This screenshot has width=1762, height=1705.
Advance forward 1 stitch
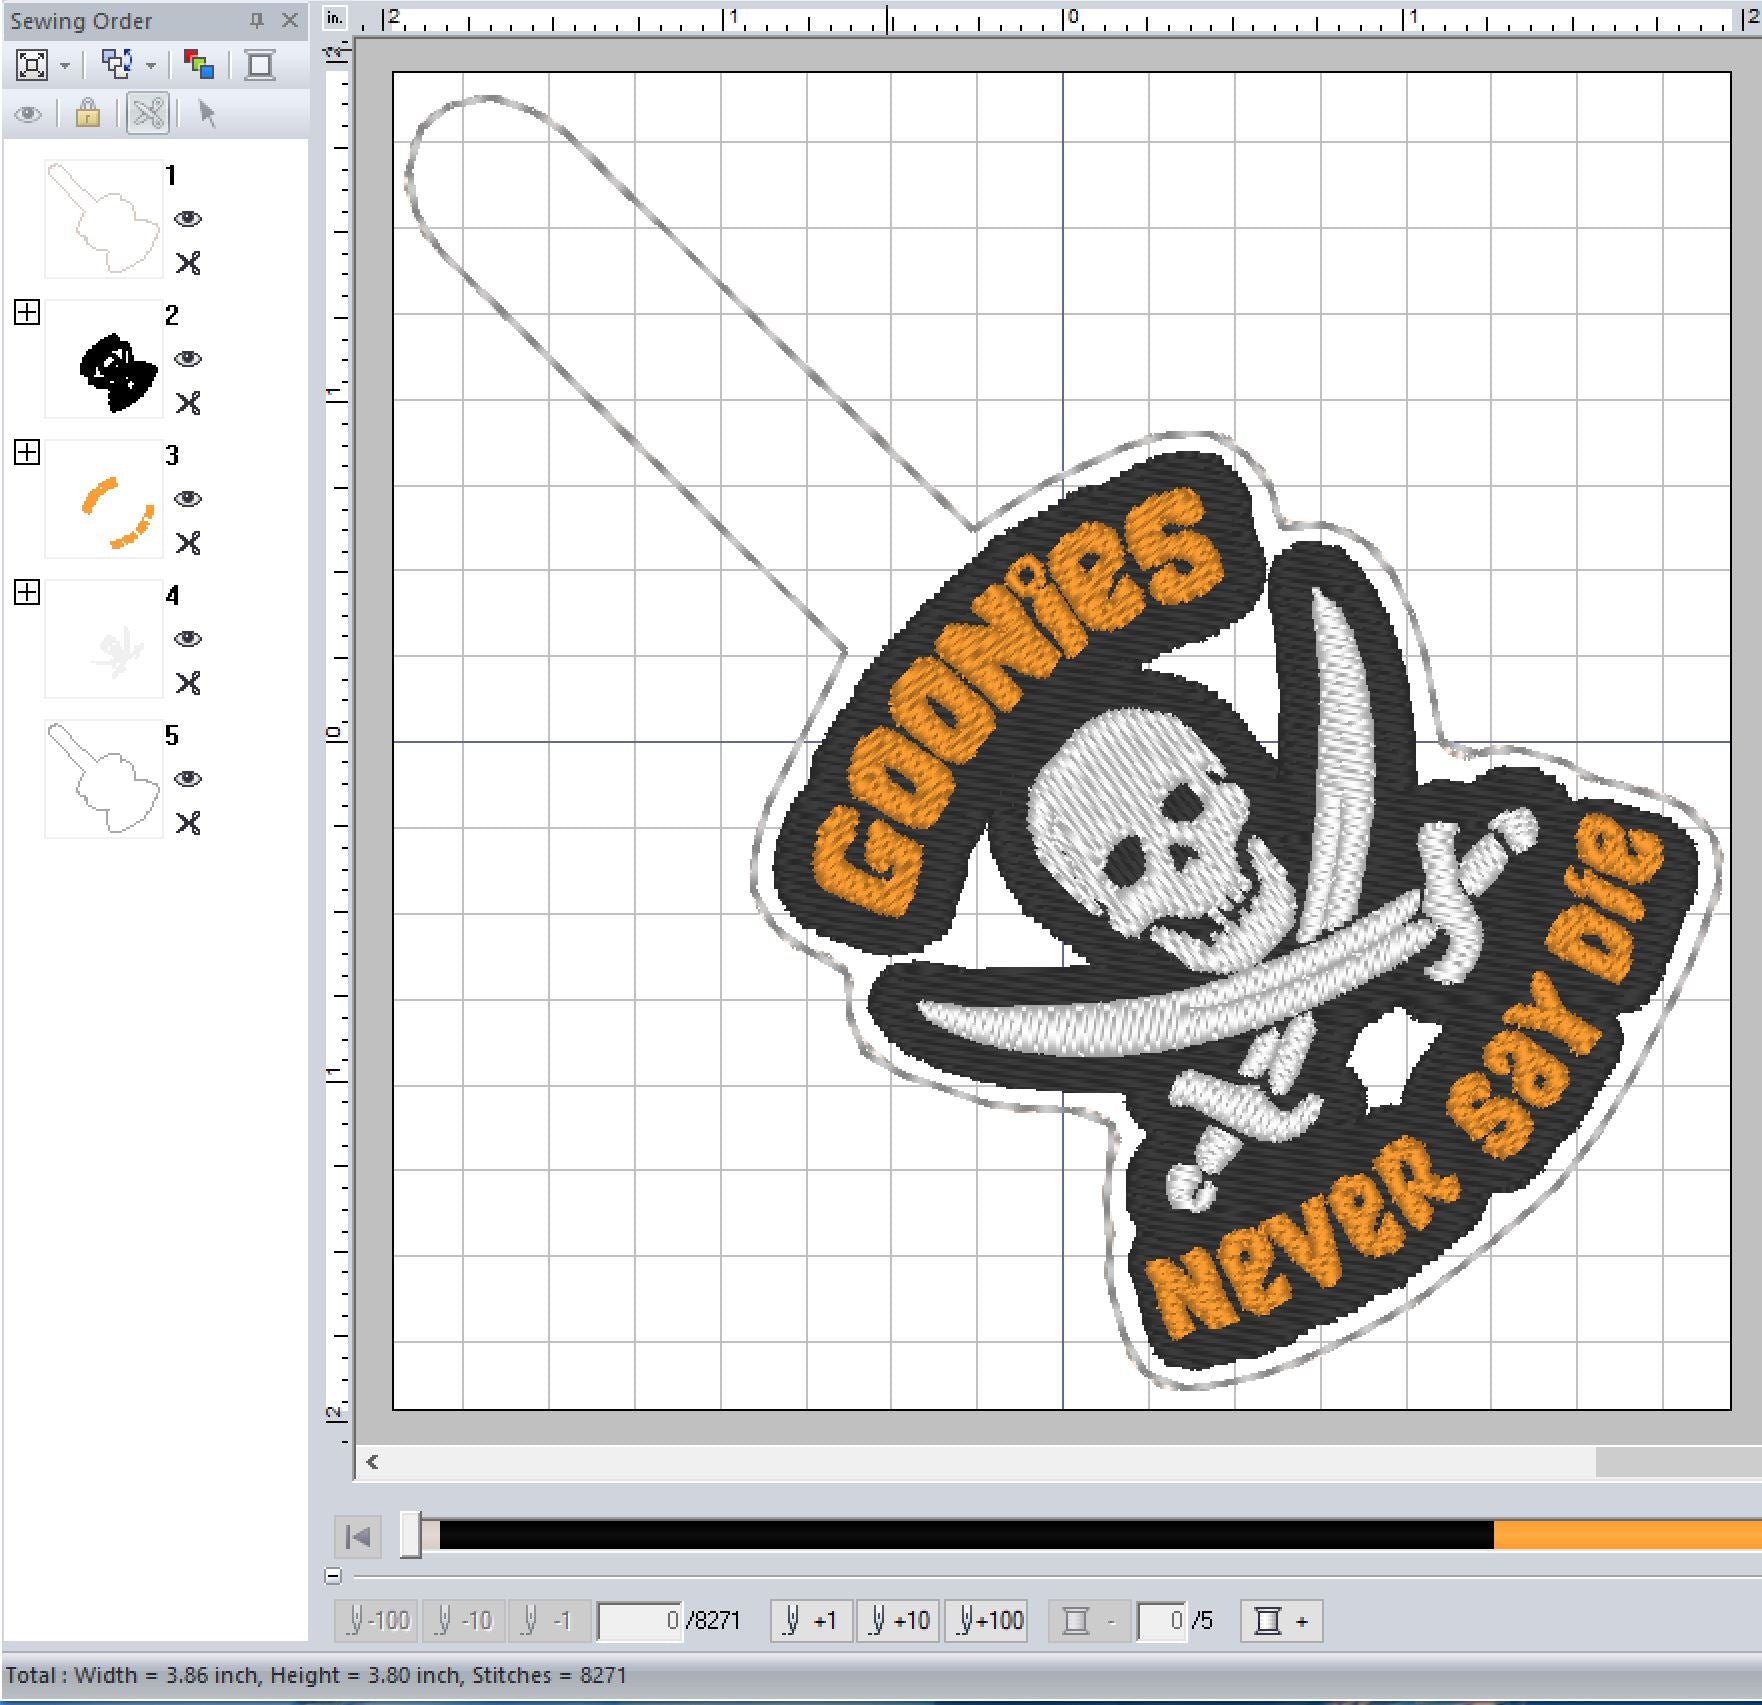click(x=812, y=1620)
